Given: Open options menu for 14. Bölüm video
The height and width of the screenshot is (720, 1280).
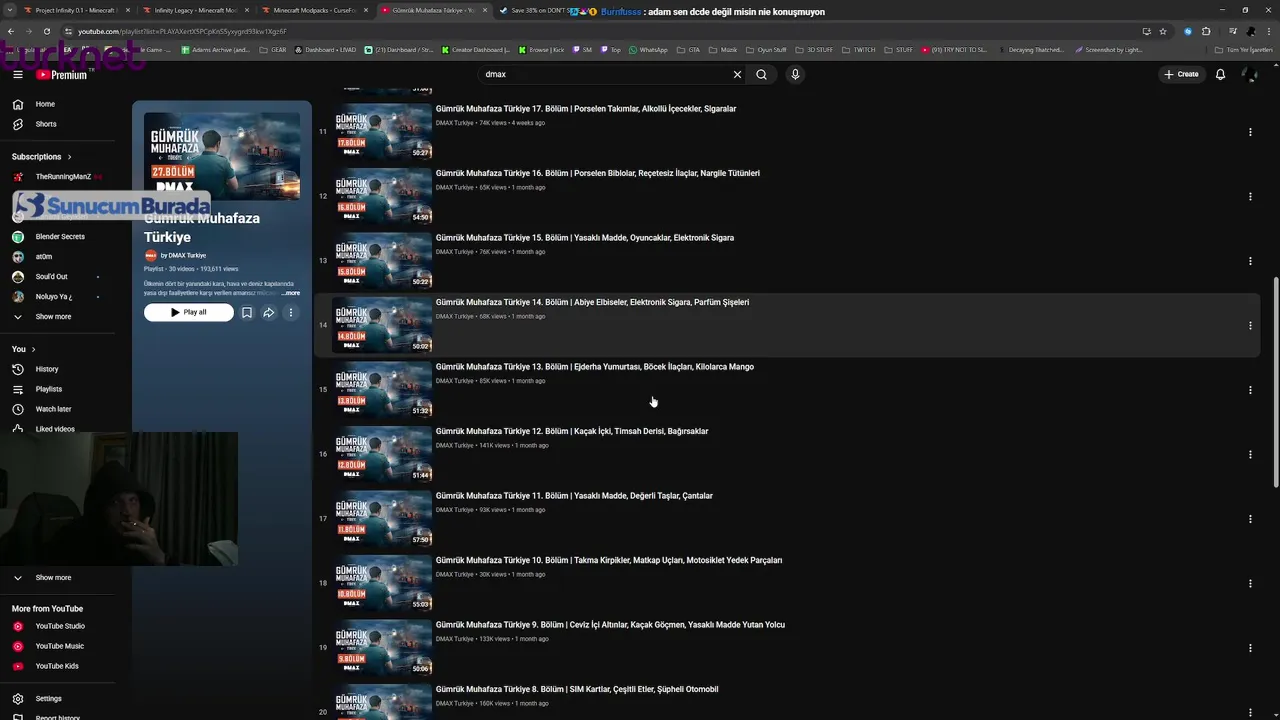Looking at the screenshot, I should pyautogui.click(x=1250, y=325).
